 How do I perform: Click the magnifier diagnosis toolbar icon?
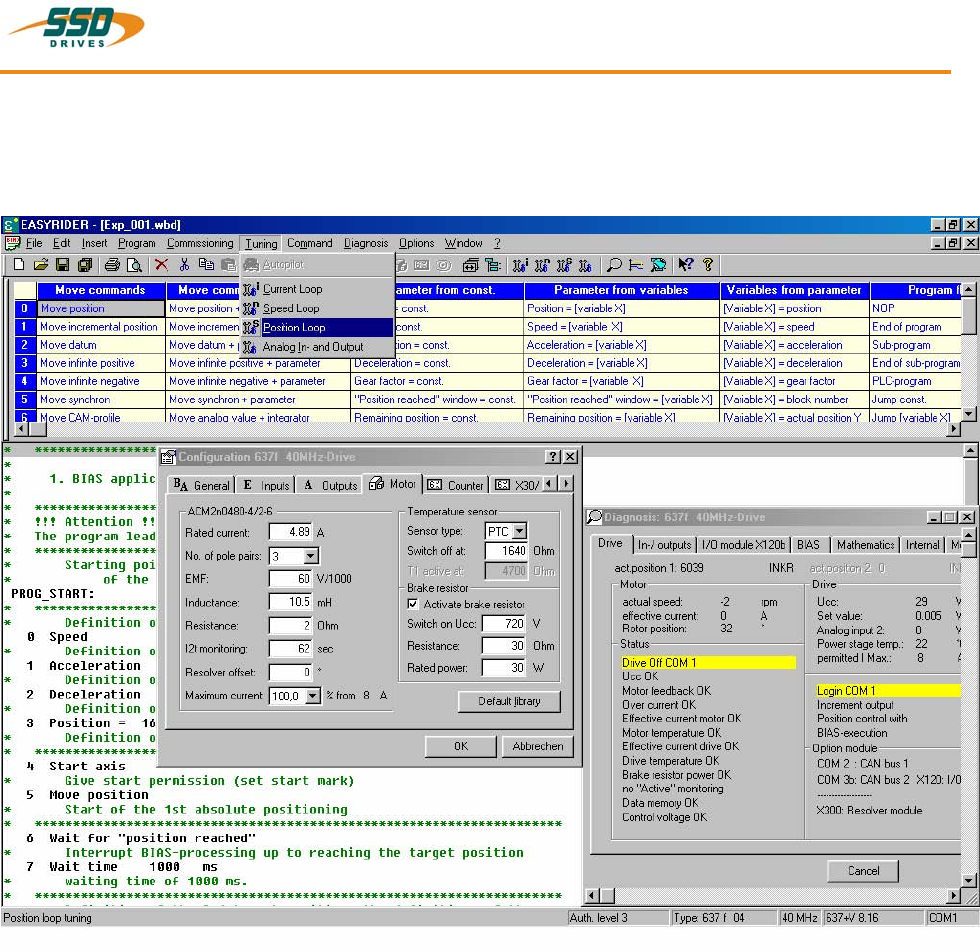[x=614, y=265]
